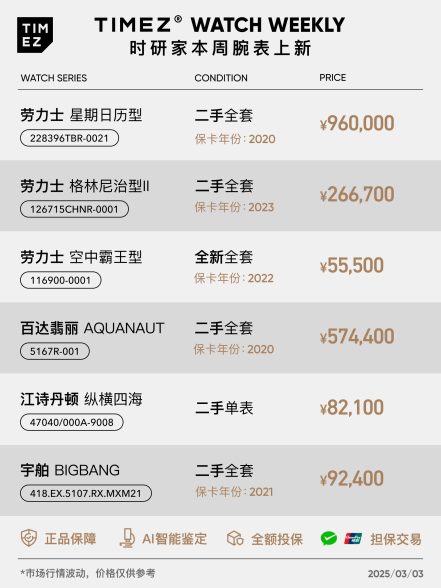Viewport: 441px width, 588px height.
Task: Open the 宇舶 BIGBANG listing title
Action: 70,470
